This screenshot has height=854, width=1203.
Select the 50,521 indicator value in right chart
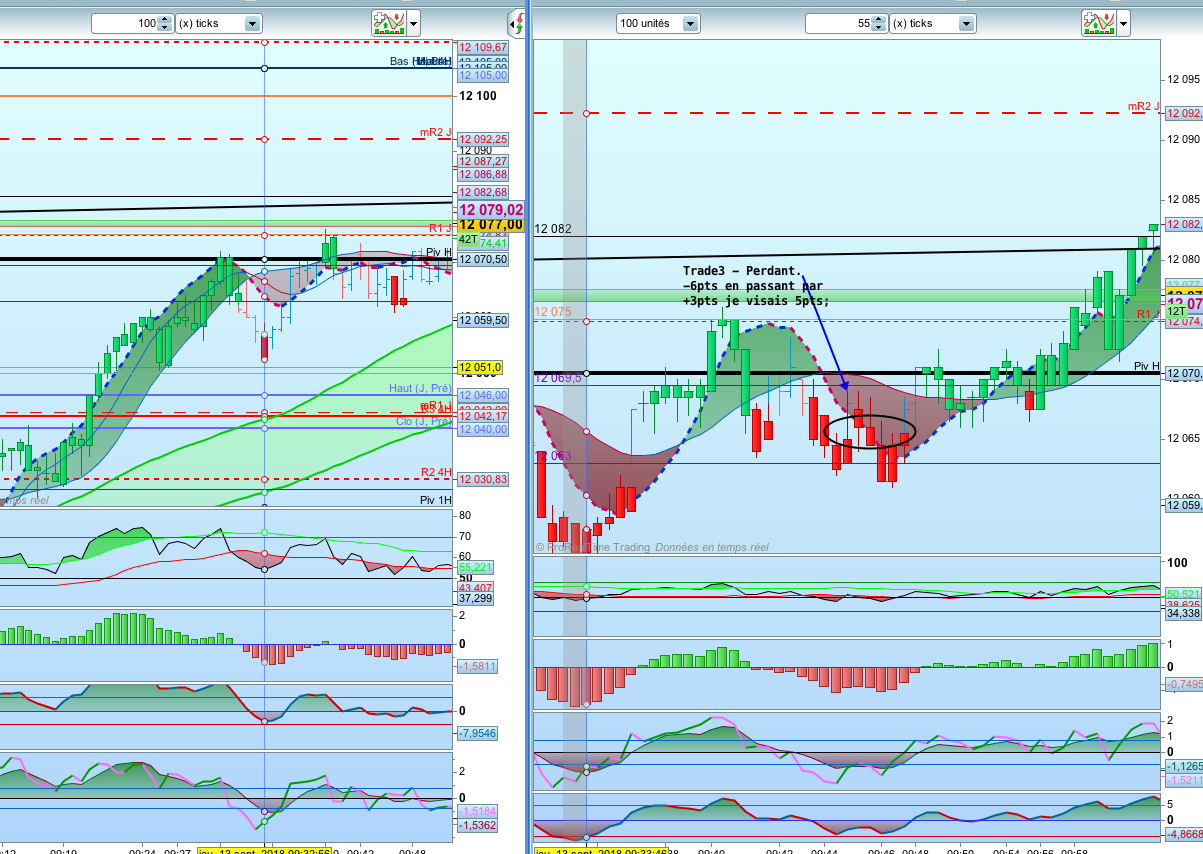click(1184, 594)
